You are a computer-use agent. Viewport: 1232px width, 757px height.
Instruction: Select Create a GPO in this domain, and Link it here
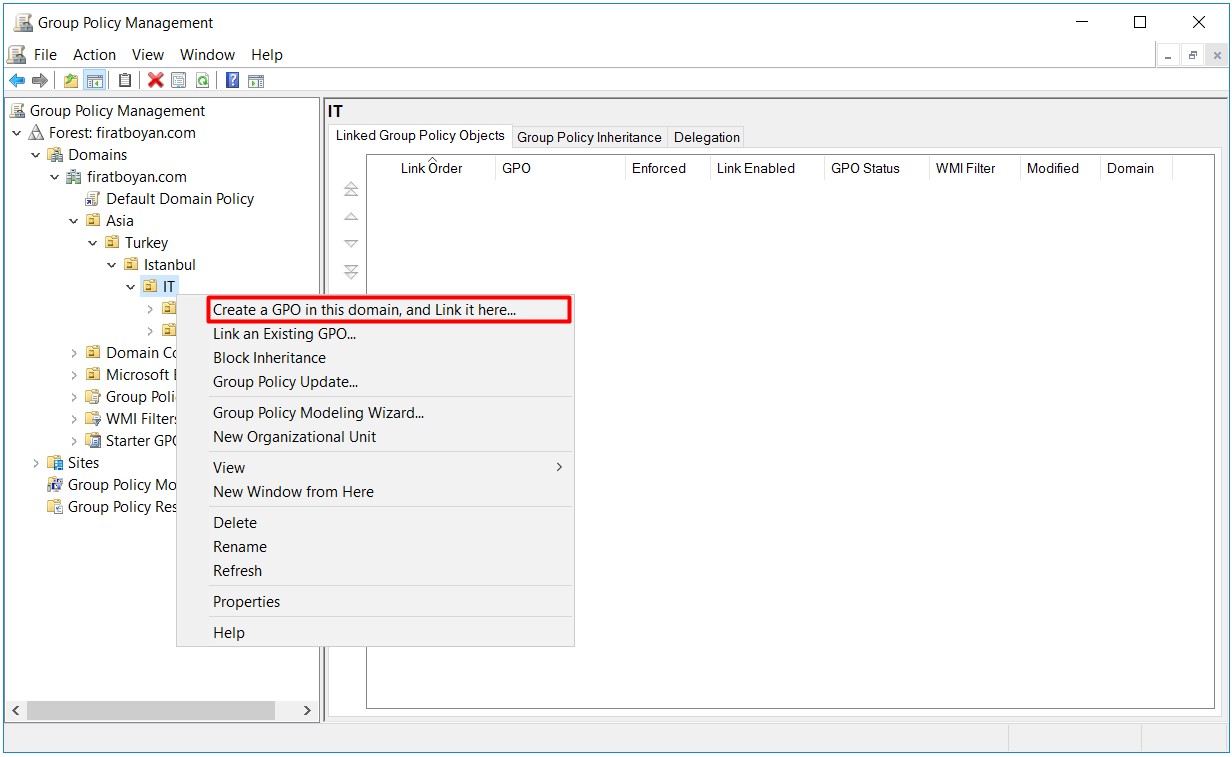(389, 310)
